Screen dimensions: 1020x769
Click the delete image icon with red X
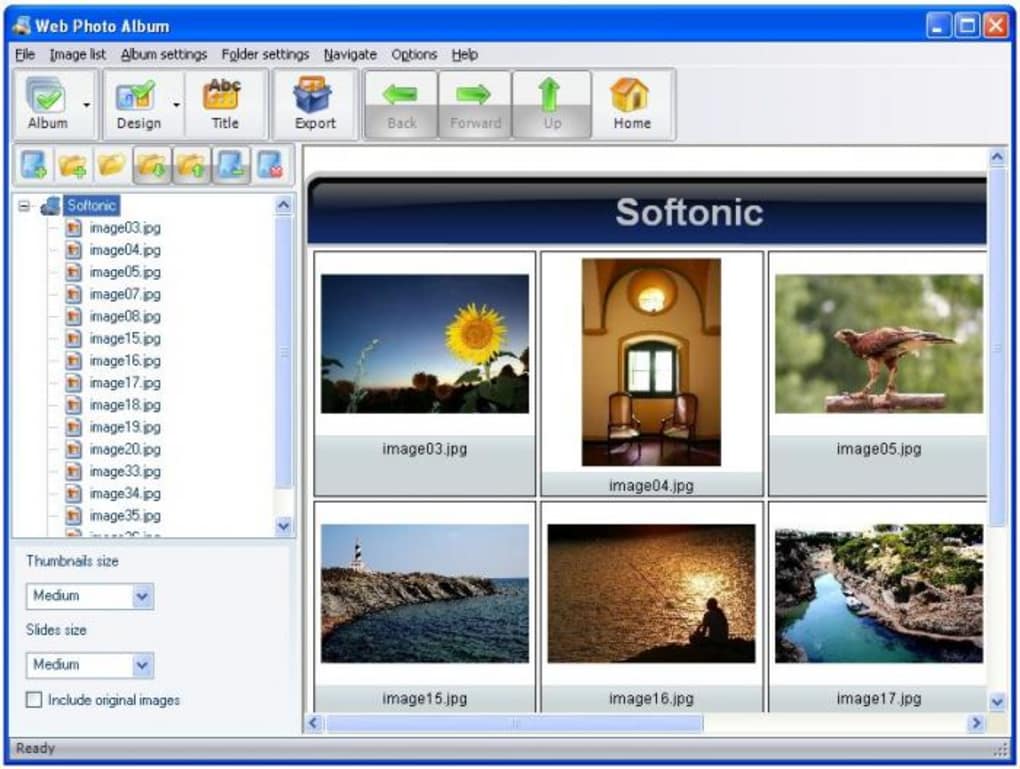[x=271, y=165]
